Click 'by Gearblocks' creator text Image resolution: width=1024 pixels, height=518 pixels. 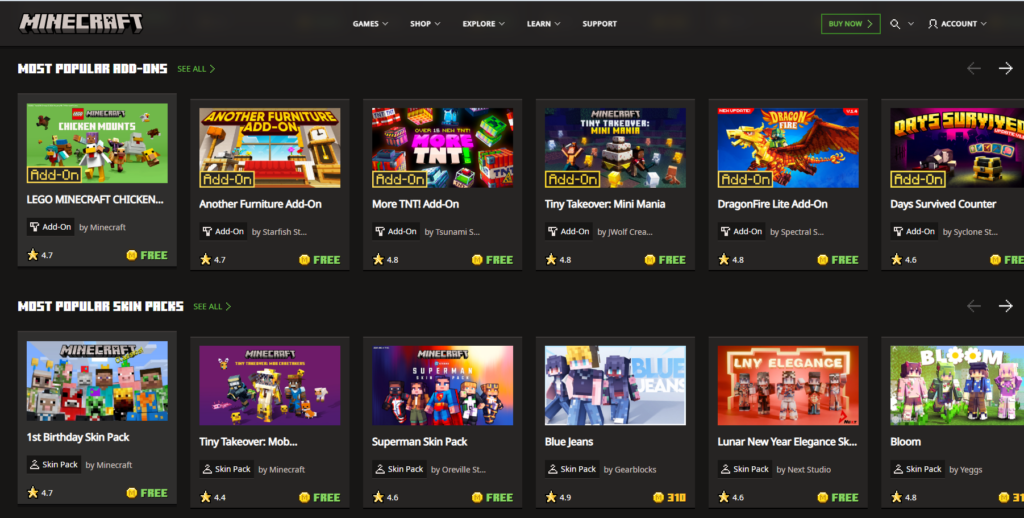(x=630, y=470)
